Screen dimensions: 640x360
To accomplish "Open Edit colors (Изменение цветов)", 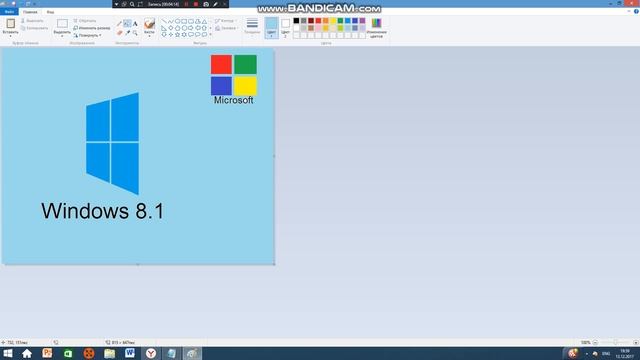I will pyautogui.click(x=376, y=28).
